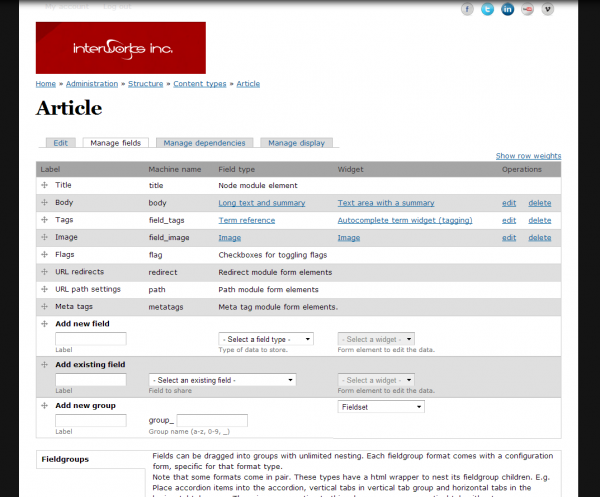Focus the Label input for Add new field
600x497 pixels.
click(x=91, y=339)
